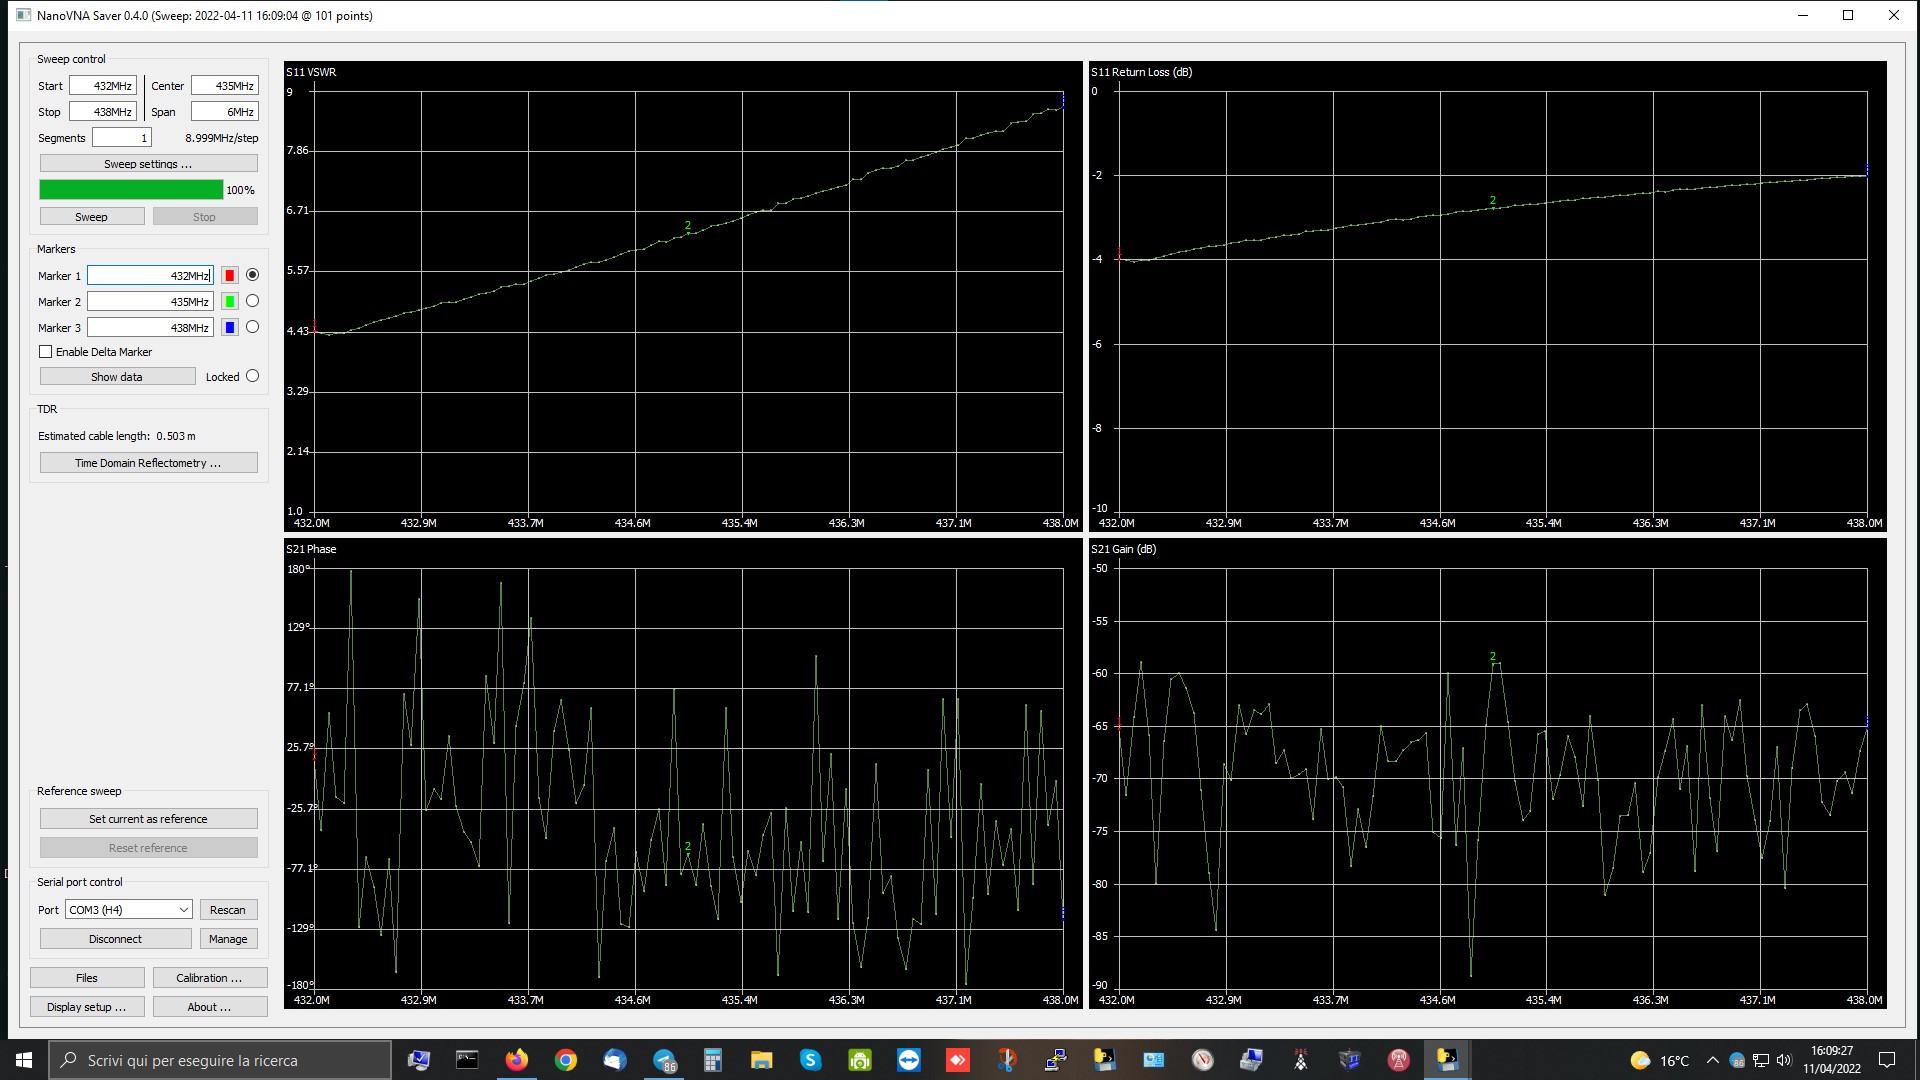Click the greyed Stop sweep button
Image resolution: width=1920 pixels, height=1080 pixels.
205,217
